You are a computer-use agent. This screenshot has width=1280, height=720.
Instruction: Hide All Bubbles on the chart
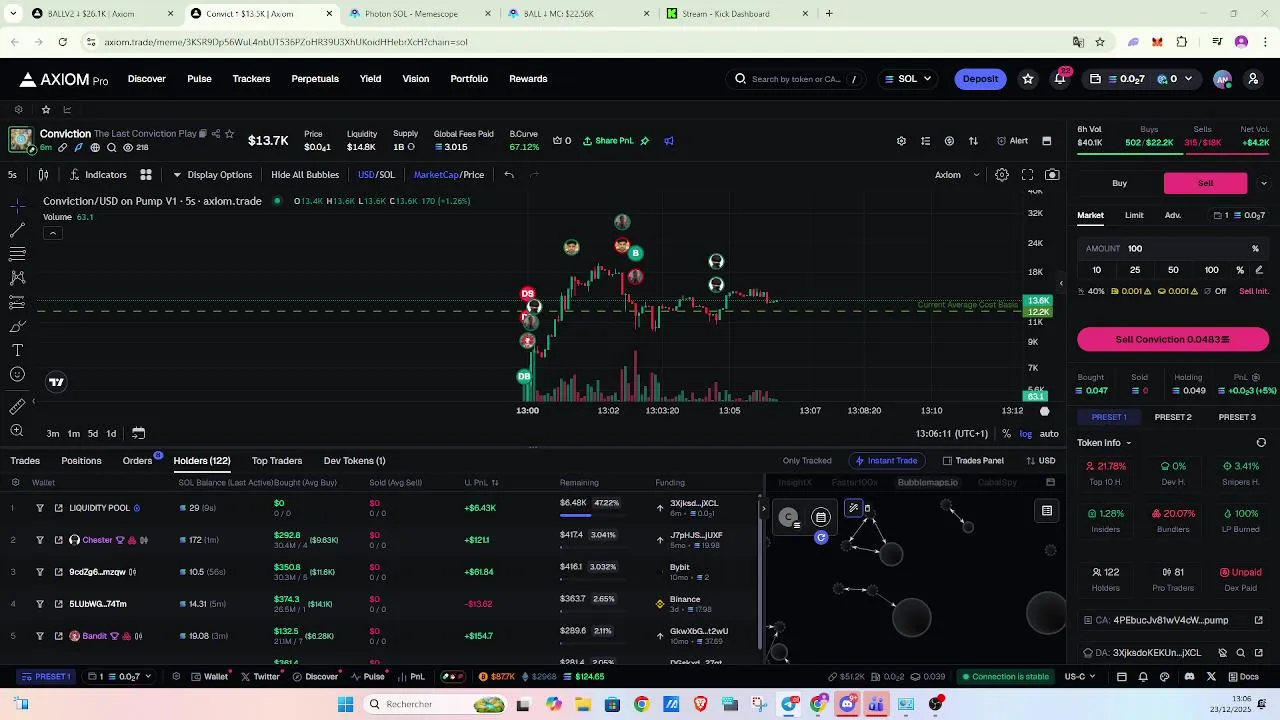305,175
